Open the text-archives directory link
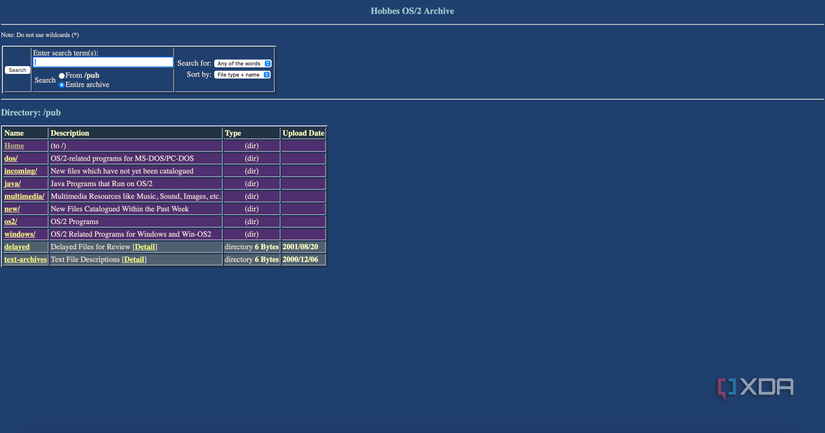Screen dimensions: 825x433 pyautogui.click(x=25, y=259)
